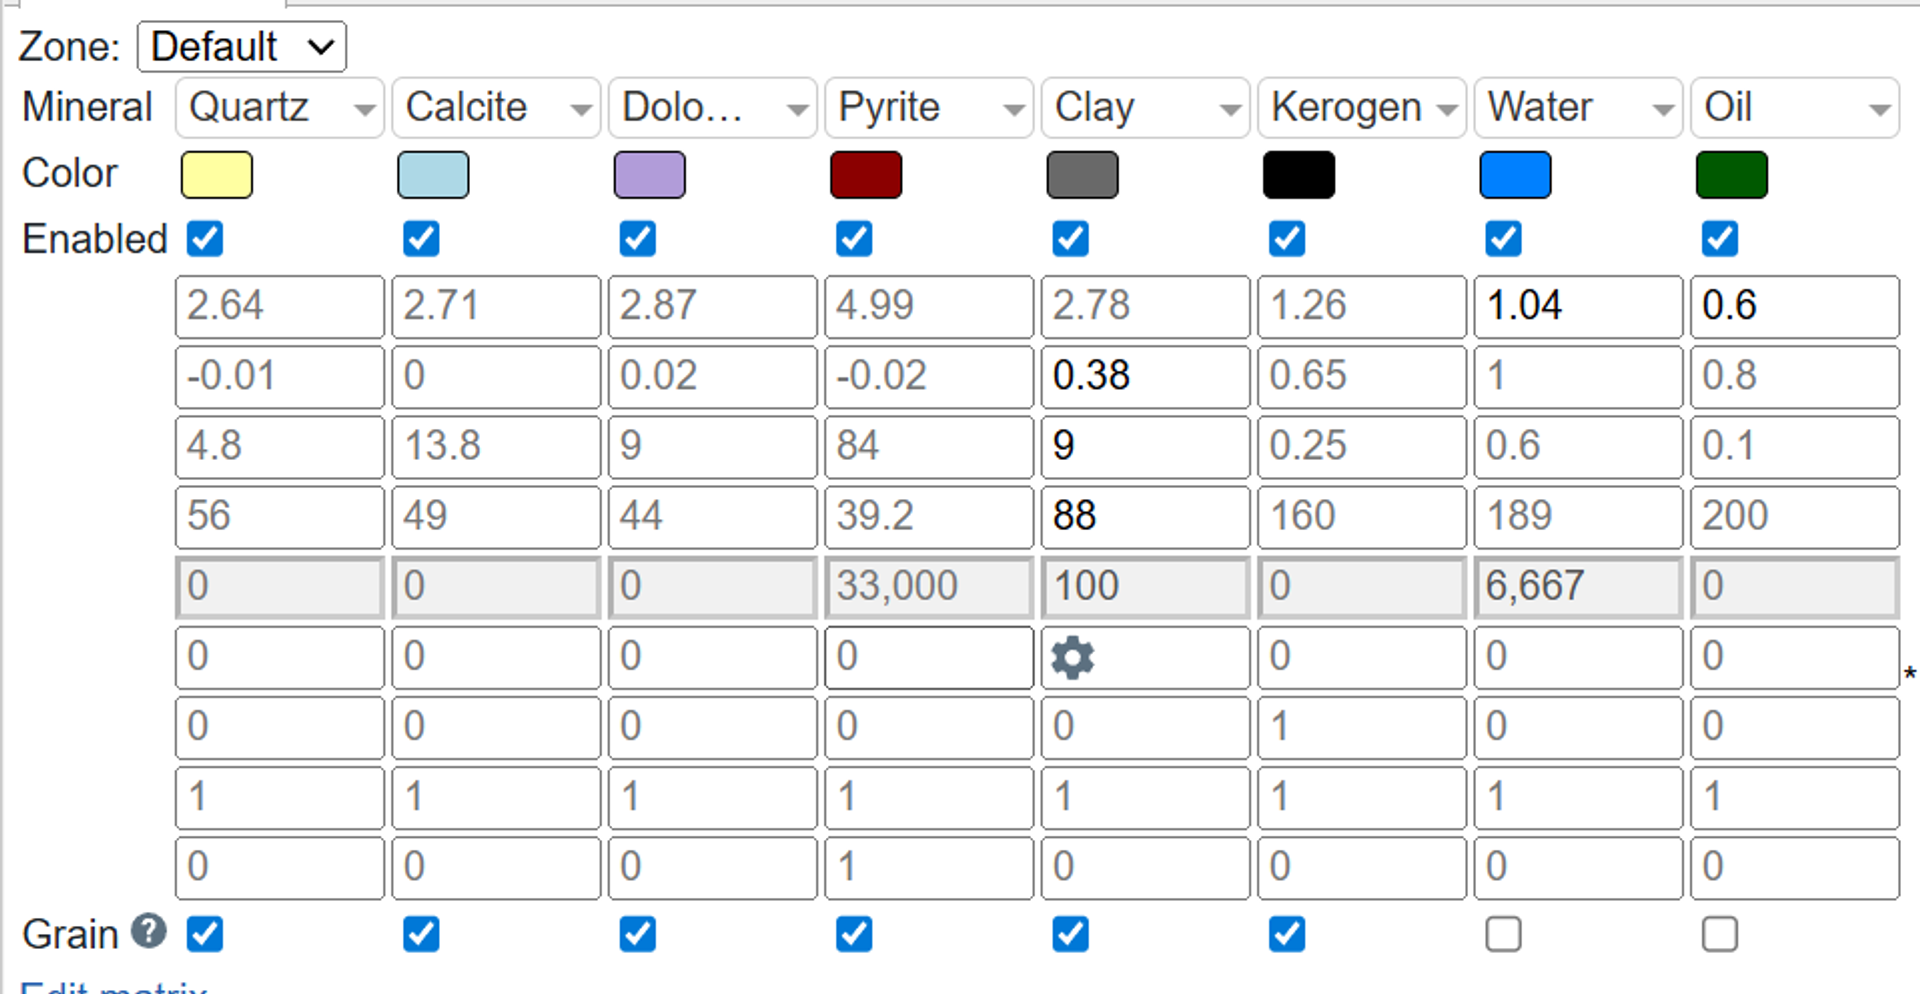The image size is (1920, 994).
Task: Uncheck the Enabled checkbox for Clay
Action: tap(1070, 238)
